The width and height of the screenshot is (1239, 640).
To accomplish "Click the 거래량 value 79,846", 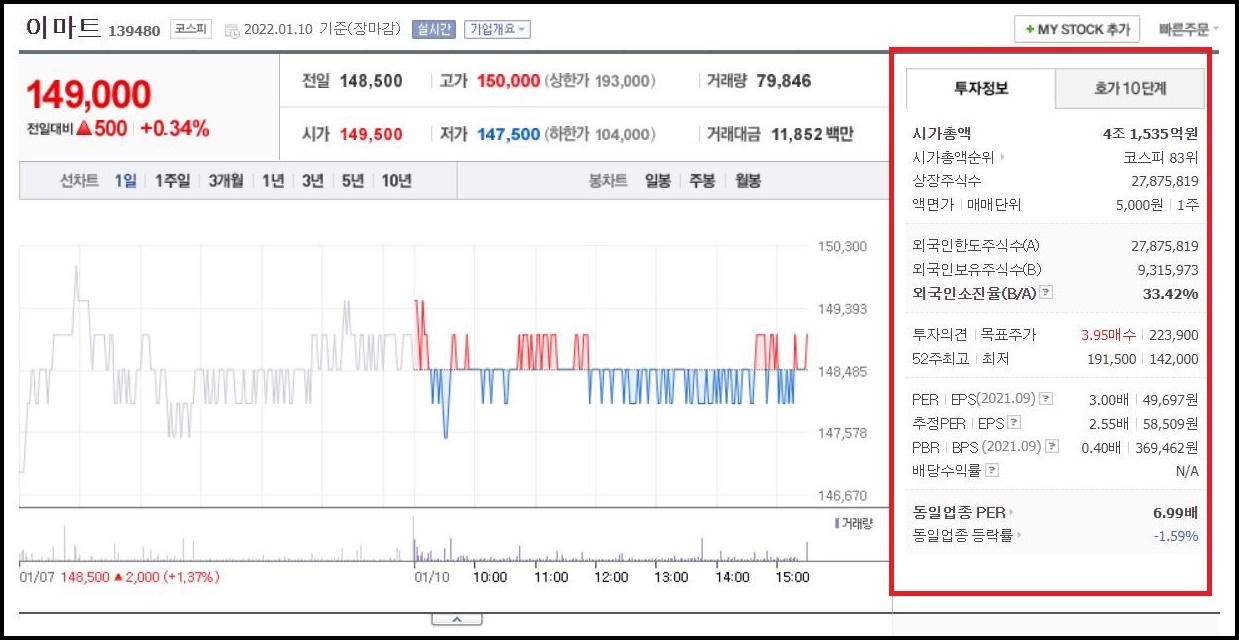I will (784, 81).
